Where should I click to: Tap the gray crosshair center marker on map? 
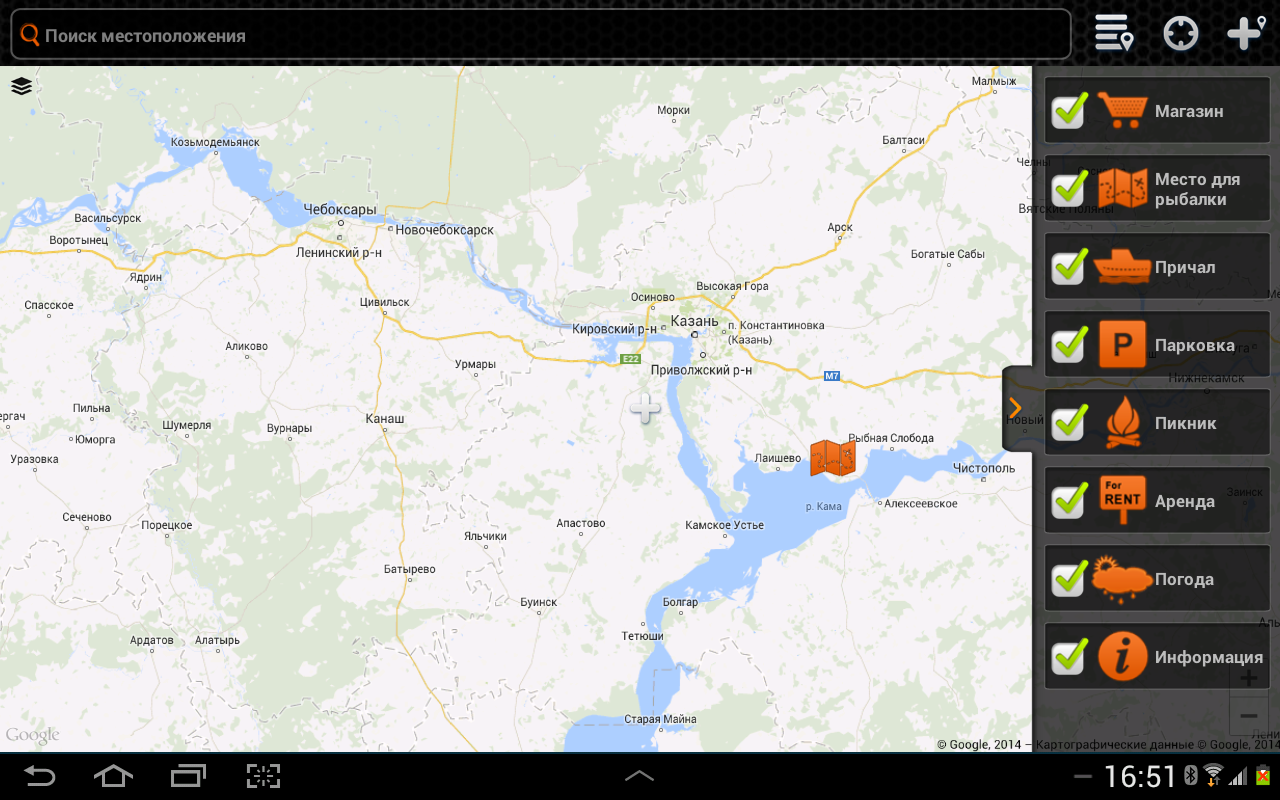[x=645, y=408]
